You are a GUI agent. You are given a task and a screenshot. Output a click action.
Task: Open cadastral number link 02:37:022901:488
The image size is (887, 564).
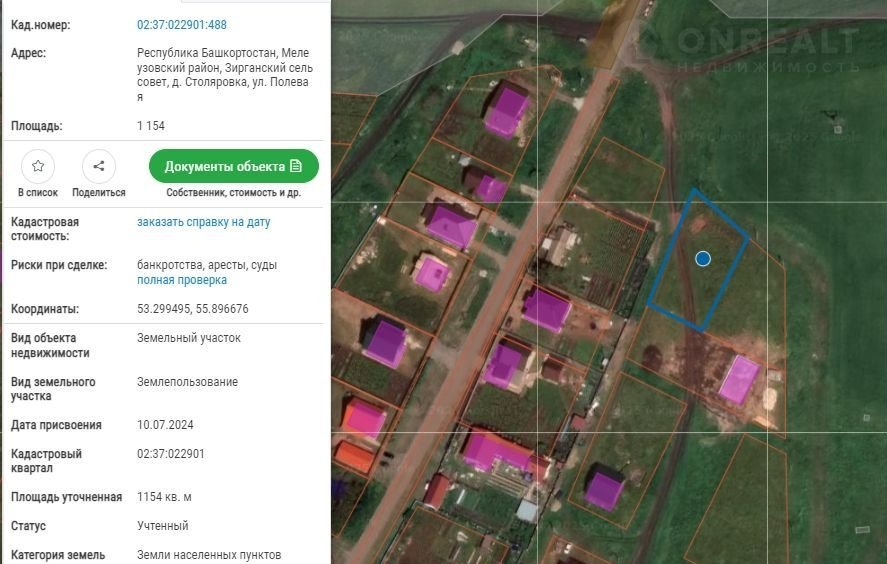pyautogui.click(x=181, y=24)
